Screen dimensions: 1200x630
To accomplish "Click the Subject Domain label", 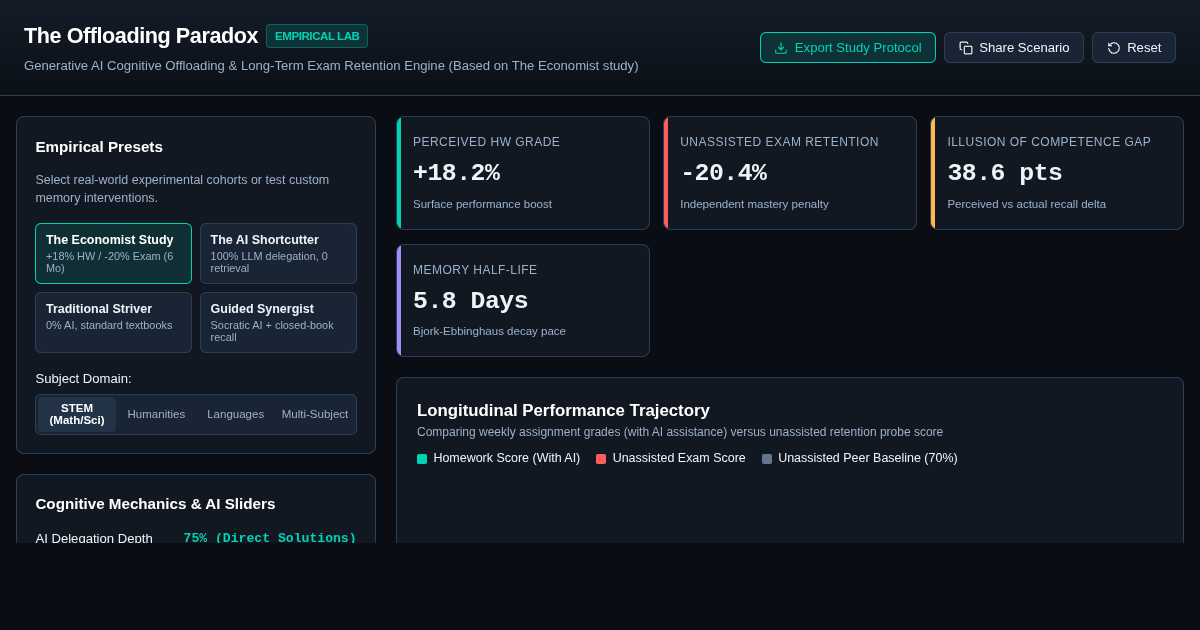I will click(x=83, y=379).
